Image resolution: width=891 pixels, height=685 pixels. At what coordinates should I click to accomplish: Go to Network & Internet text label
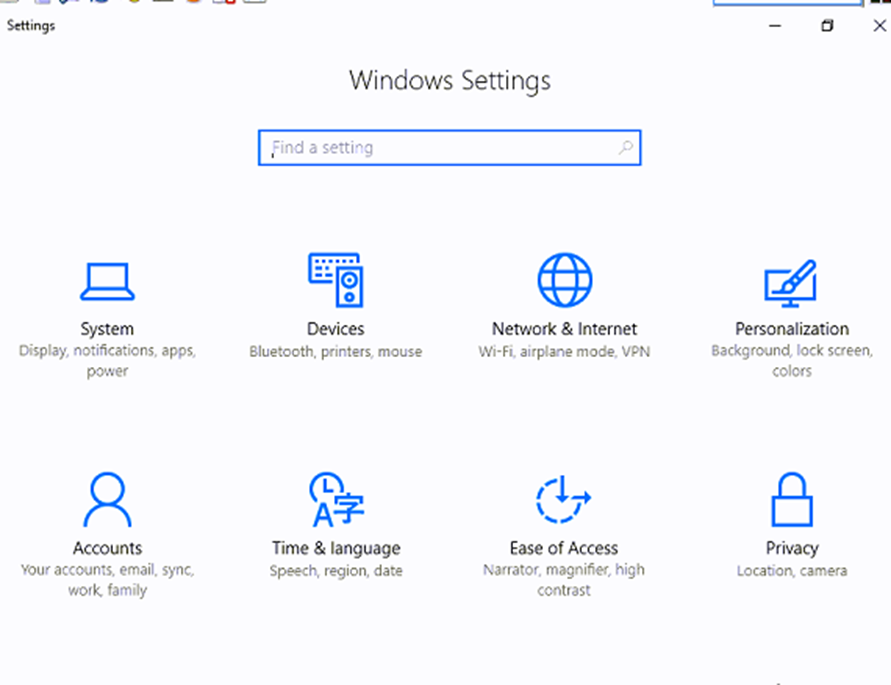click(564, 329)
